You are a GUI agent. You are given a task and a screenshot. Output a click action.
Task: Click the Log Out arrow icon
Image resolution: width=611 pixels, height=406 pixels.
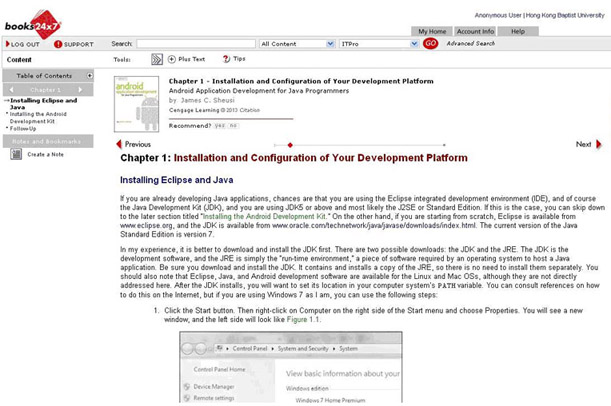coord(7,44)
